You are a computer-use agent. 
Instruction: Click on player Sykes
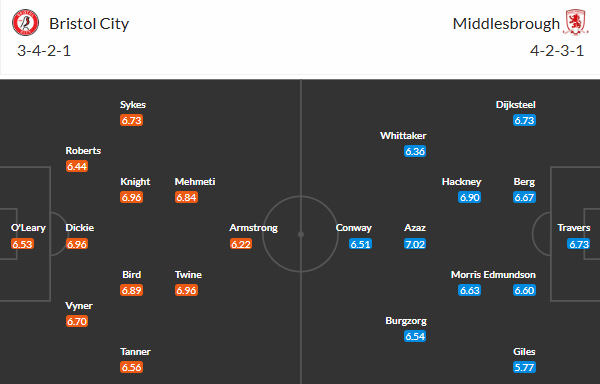[133, 104]
